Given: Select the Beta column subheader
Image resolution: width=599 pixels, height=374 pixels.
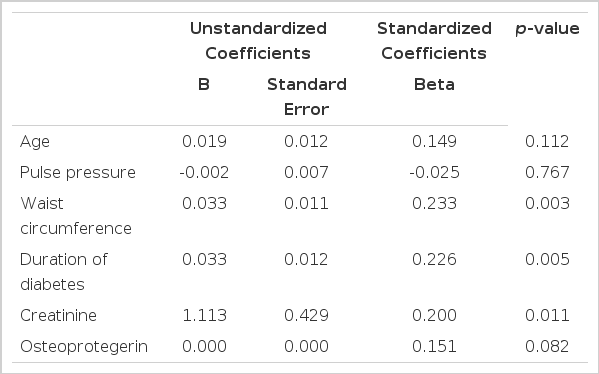Looking at the screenshot, I should pos(434,84).
